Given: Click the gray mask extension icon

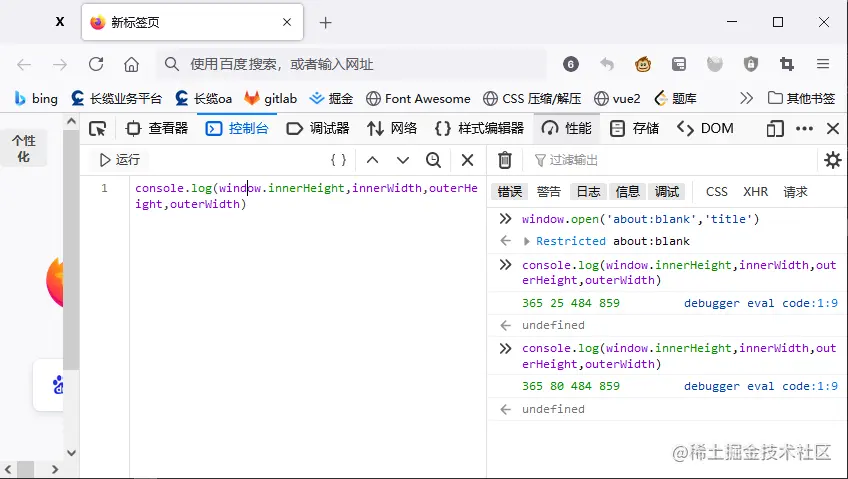Looking at the screenshot, I should coord(714,64).
